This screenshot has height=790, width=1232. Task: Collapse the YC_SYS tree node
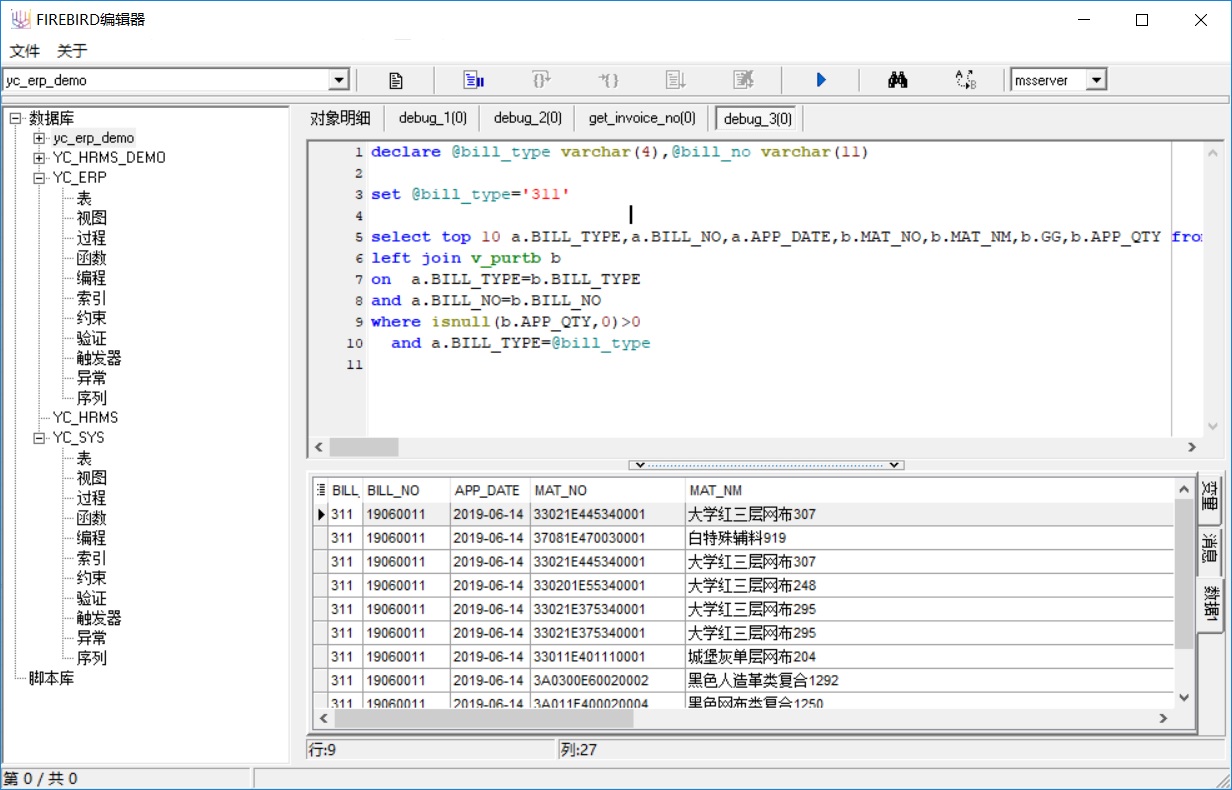tap(39, 438)
